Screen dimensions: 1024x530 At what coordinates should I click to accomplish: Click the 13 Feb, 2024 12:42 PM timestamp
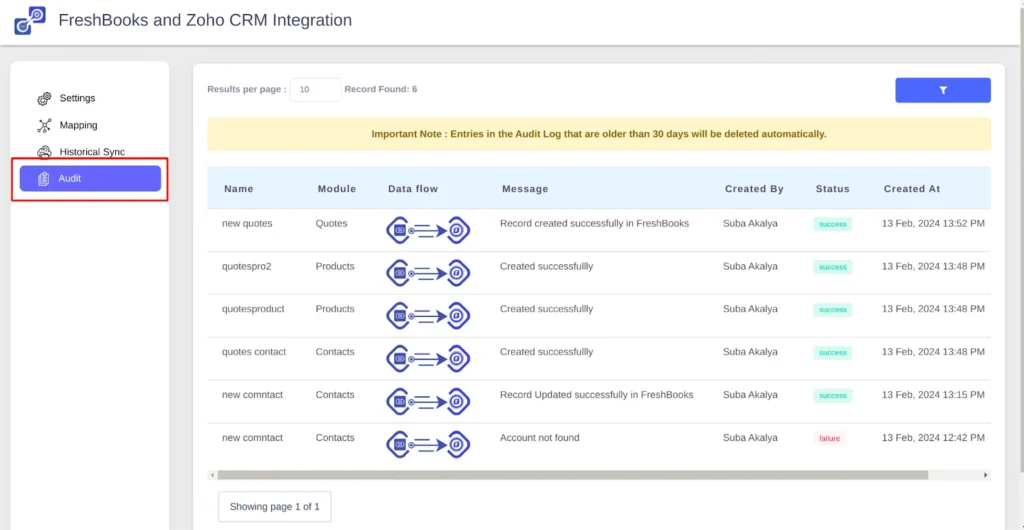(x=933, y=438)
